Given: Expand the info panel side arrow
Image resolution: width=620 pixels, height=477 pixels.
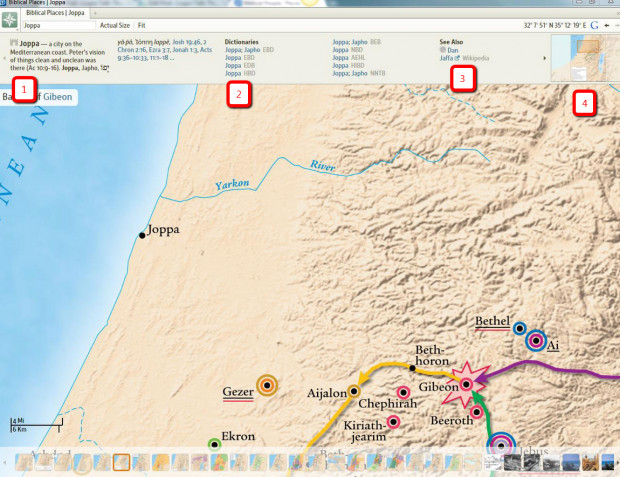Looking at the screenshot, I should coord(545,59).
